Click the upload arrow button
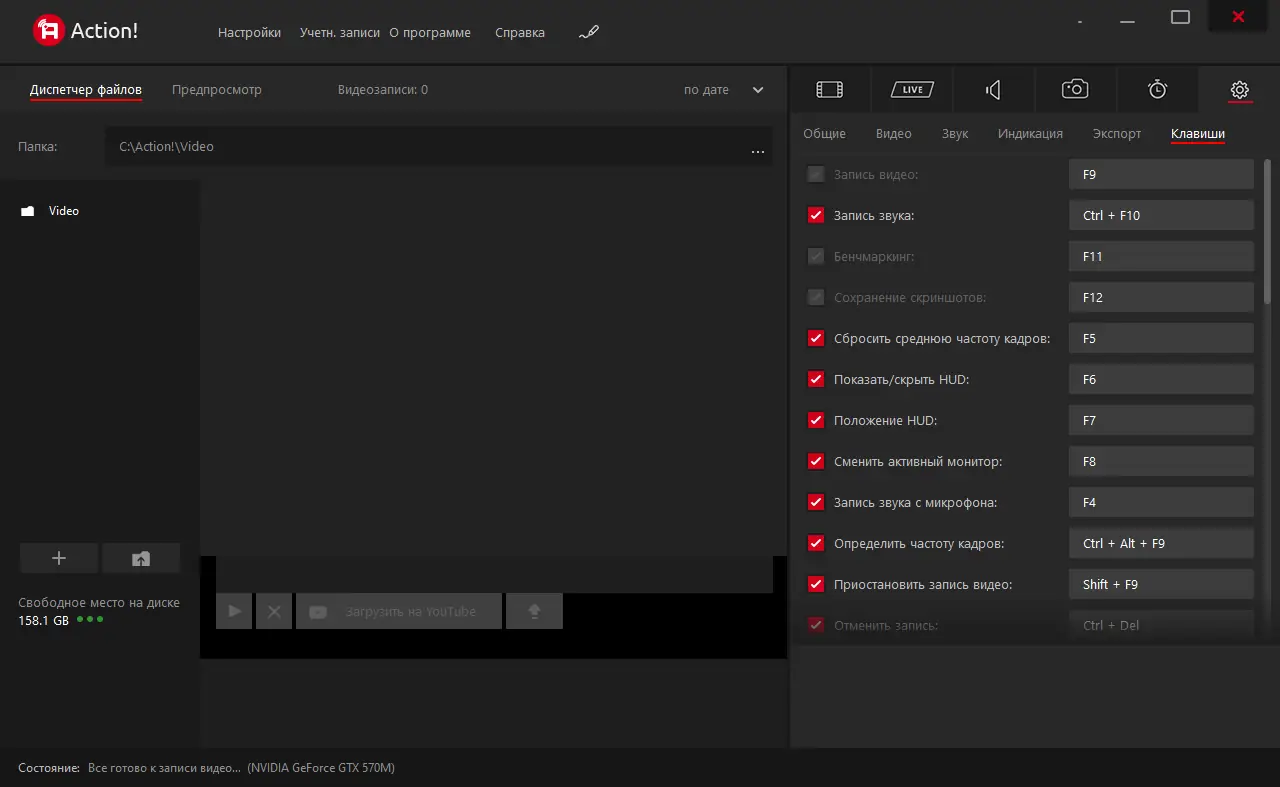This screenshot has height=787, width=1280. coord(534,611)
